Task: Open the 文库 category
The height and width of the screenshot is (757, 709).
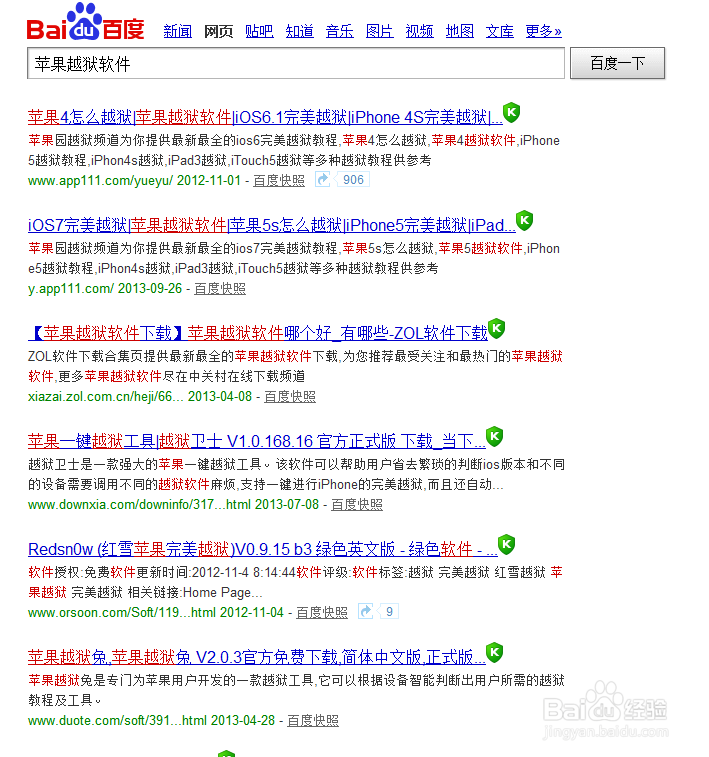Action: point(500,31)
